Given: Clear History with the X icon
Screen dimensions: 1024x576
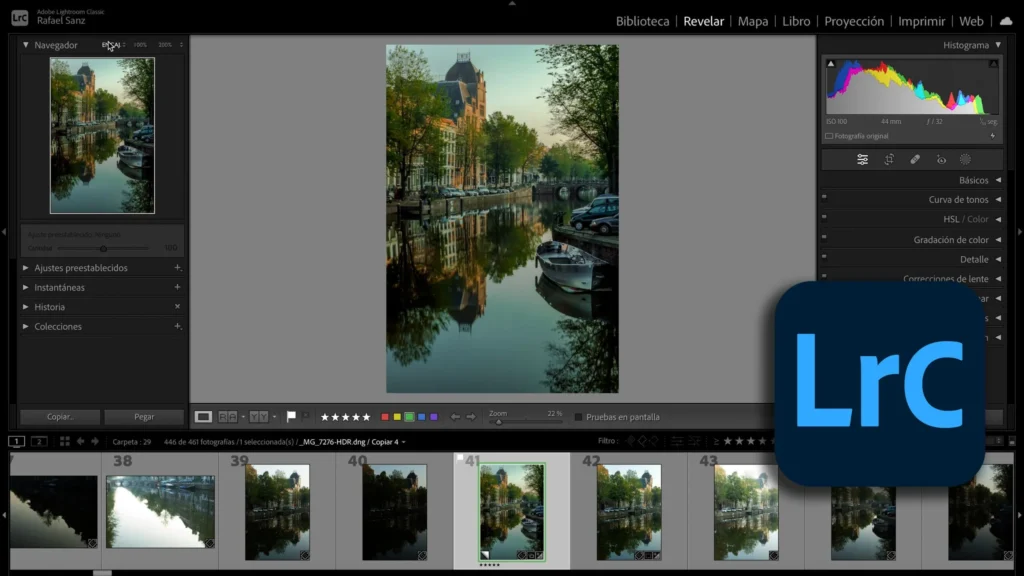Looking at the screenshot, I should [x=177, y=307].
